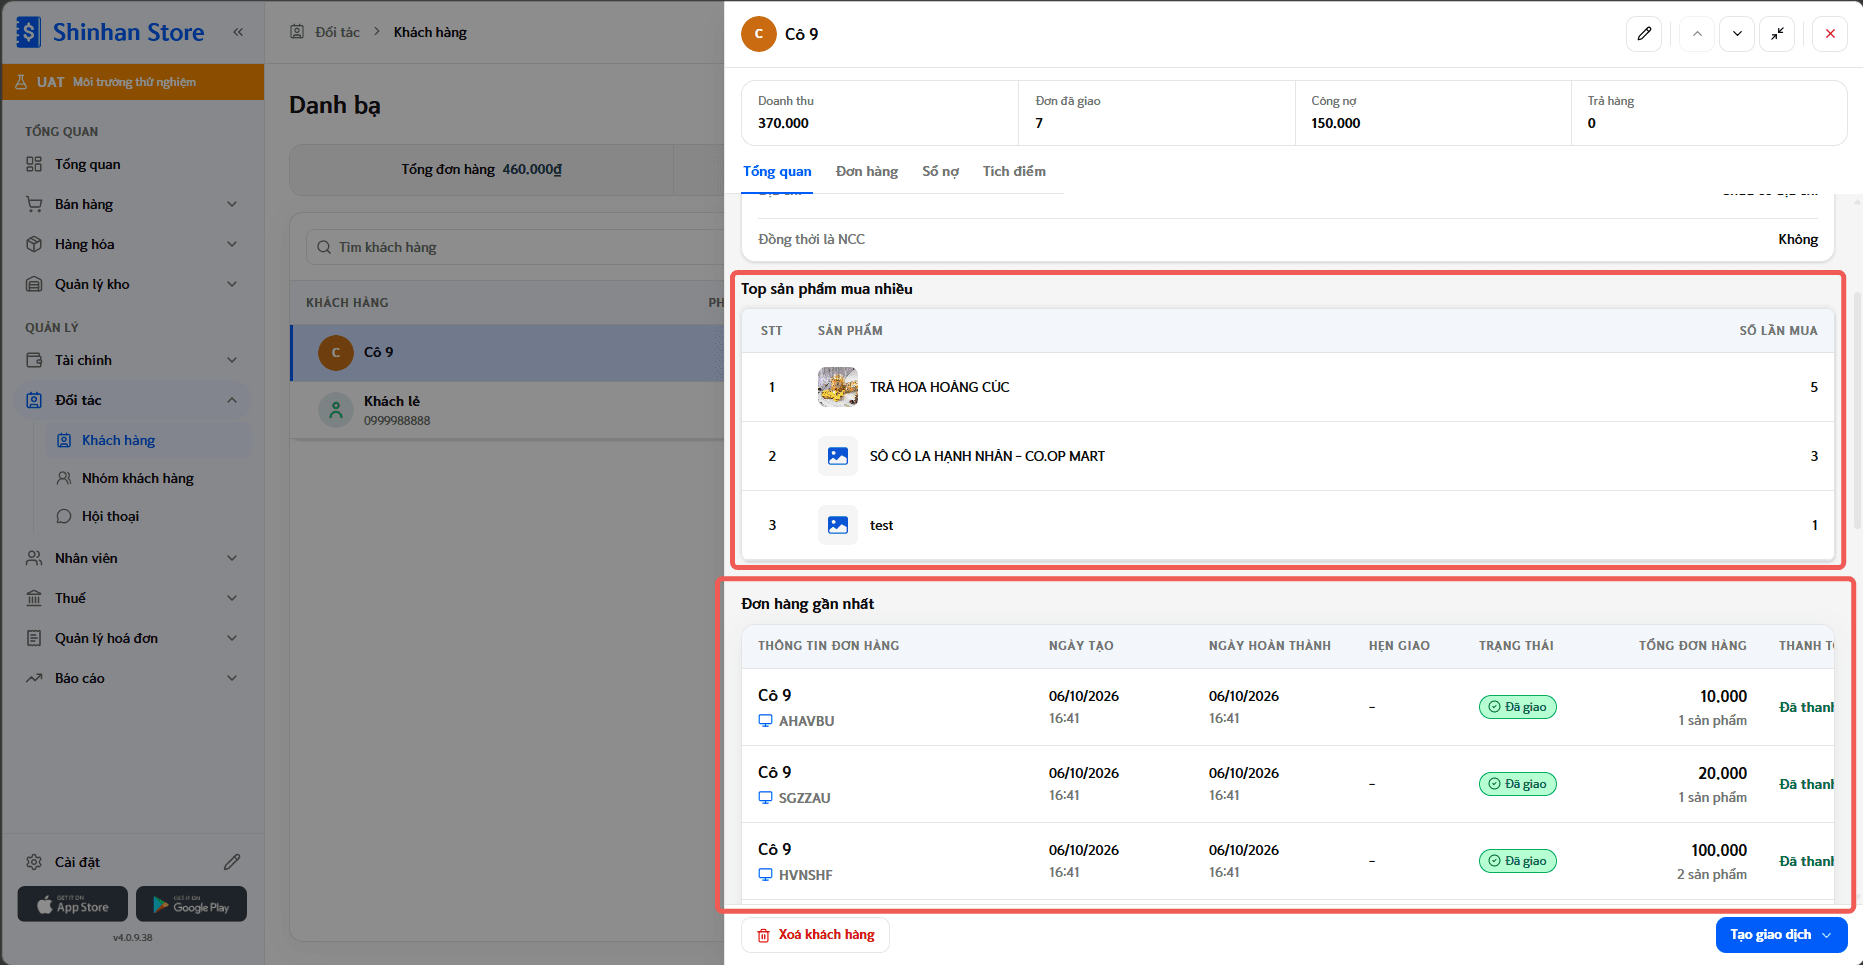This screenshot has width=1863, height=965.
Task: Open the Tạo giao dịch dropdown arrow
Action: 1827,935
